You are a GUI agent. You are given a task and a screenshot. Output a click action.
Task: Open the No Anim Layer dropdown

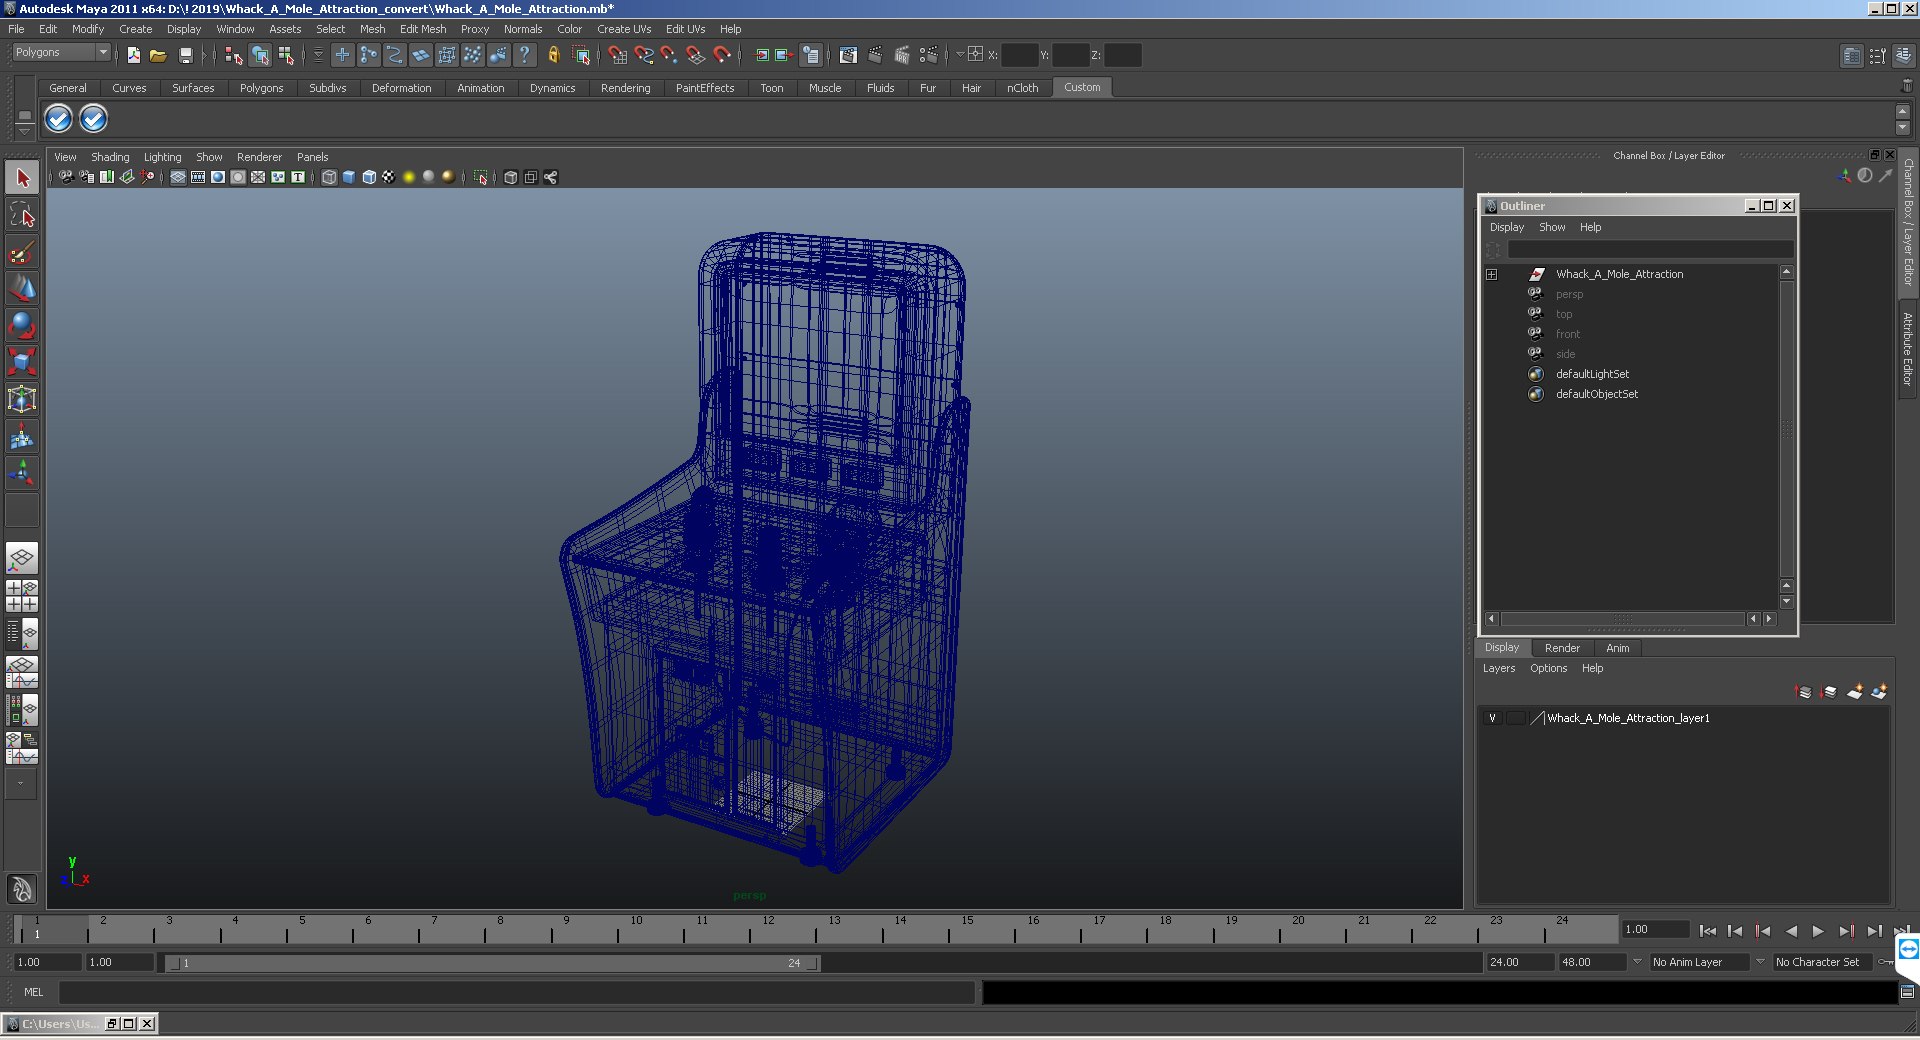[1699, 962]
